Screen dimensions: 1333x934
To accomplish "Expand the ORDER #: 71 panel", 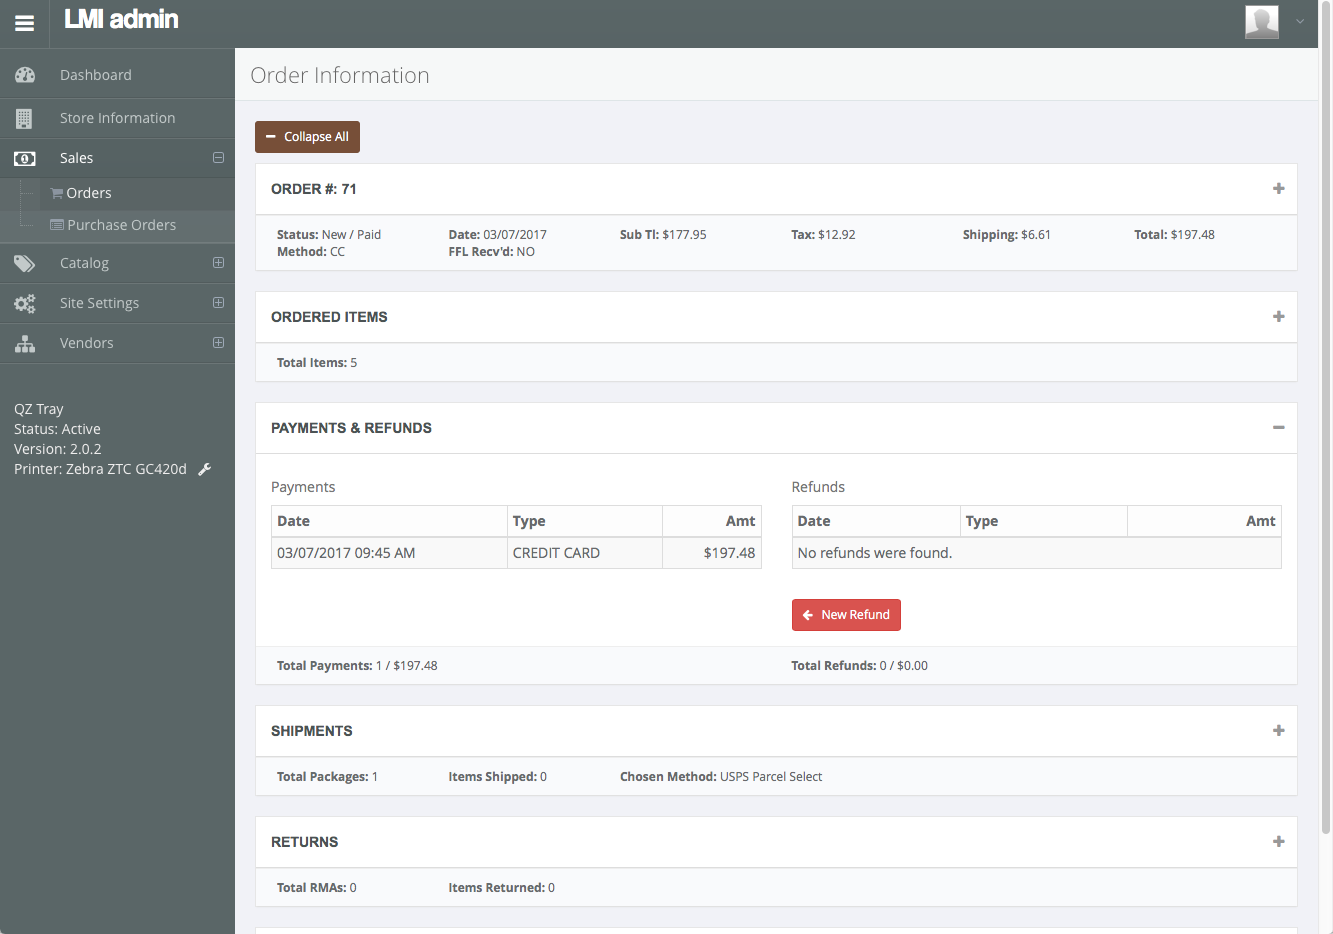I will pos(1278,189).
